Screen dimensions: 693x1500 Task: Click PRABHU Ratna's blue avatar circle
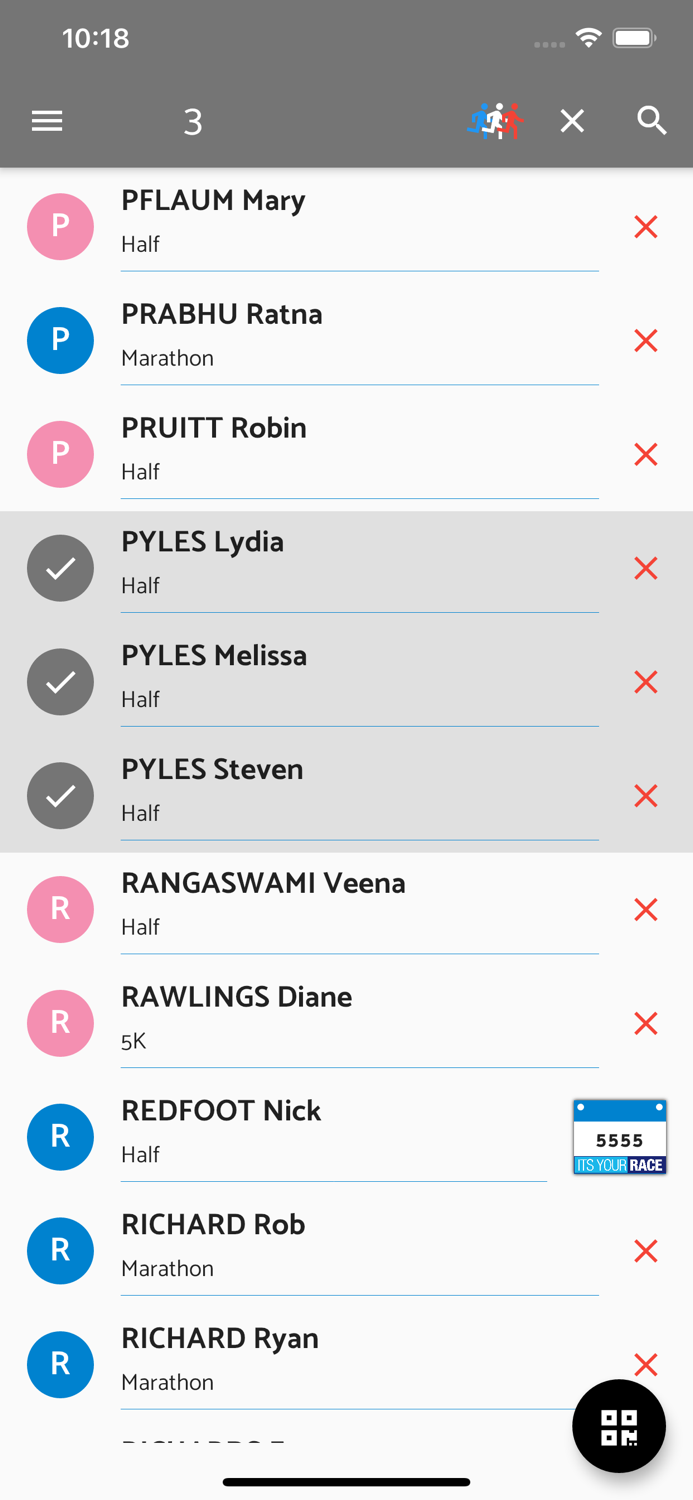[60, 340]
